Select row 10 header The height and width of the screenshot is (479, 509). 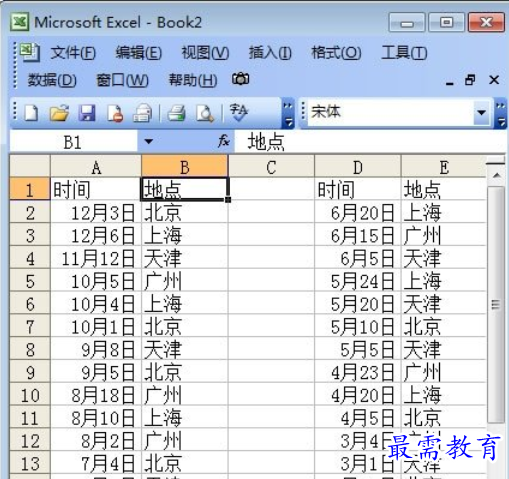tap(30, 394)
